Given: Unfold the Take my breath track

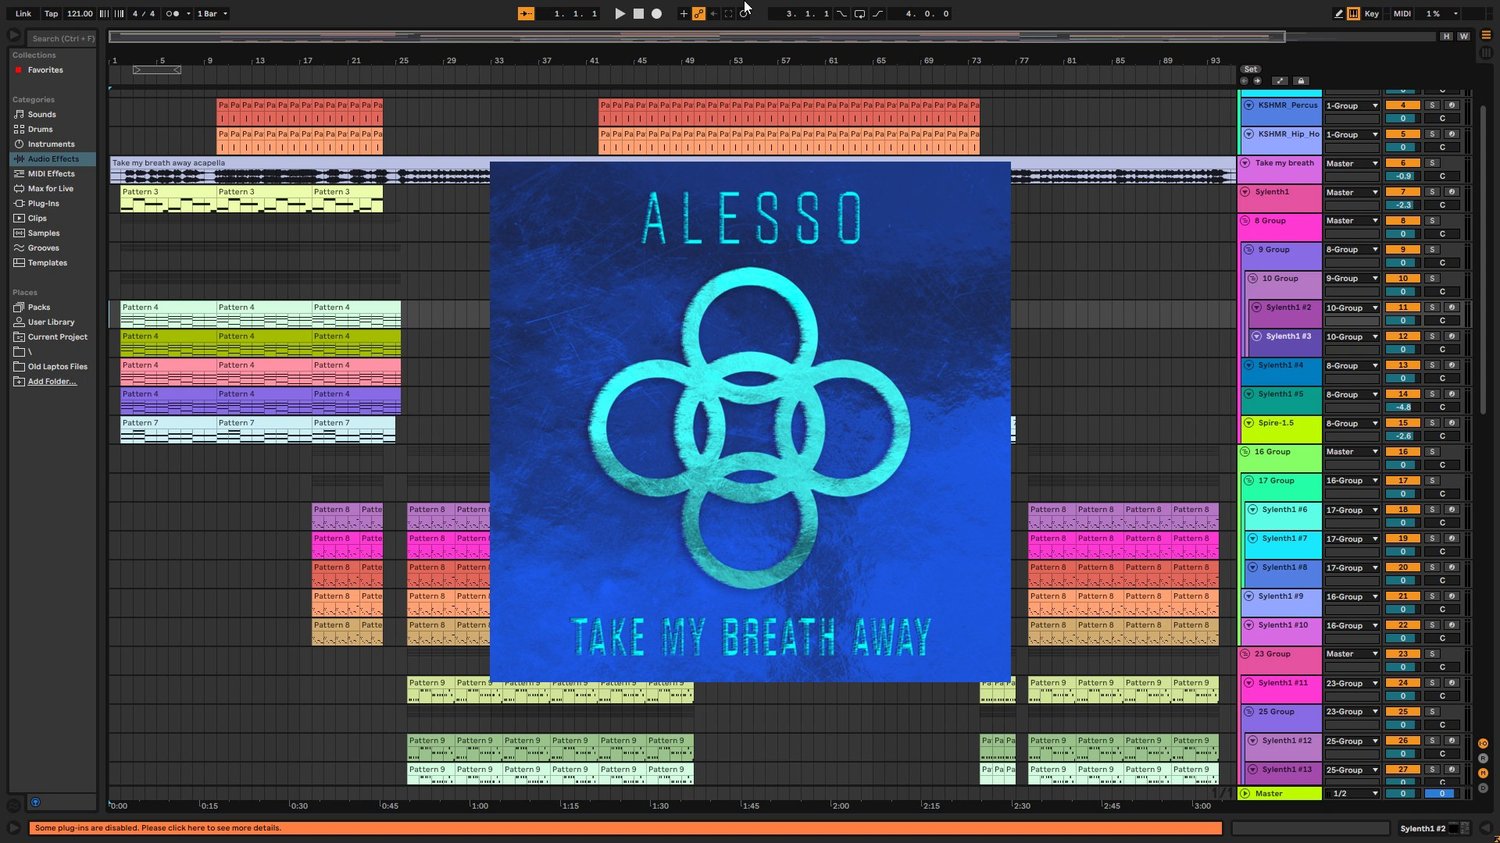Looking at the screenshot, I should 1246,163.
